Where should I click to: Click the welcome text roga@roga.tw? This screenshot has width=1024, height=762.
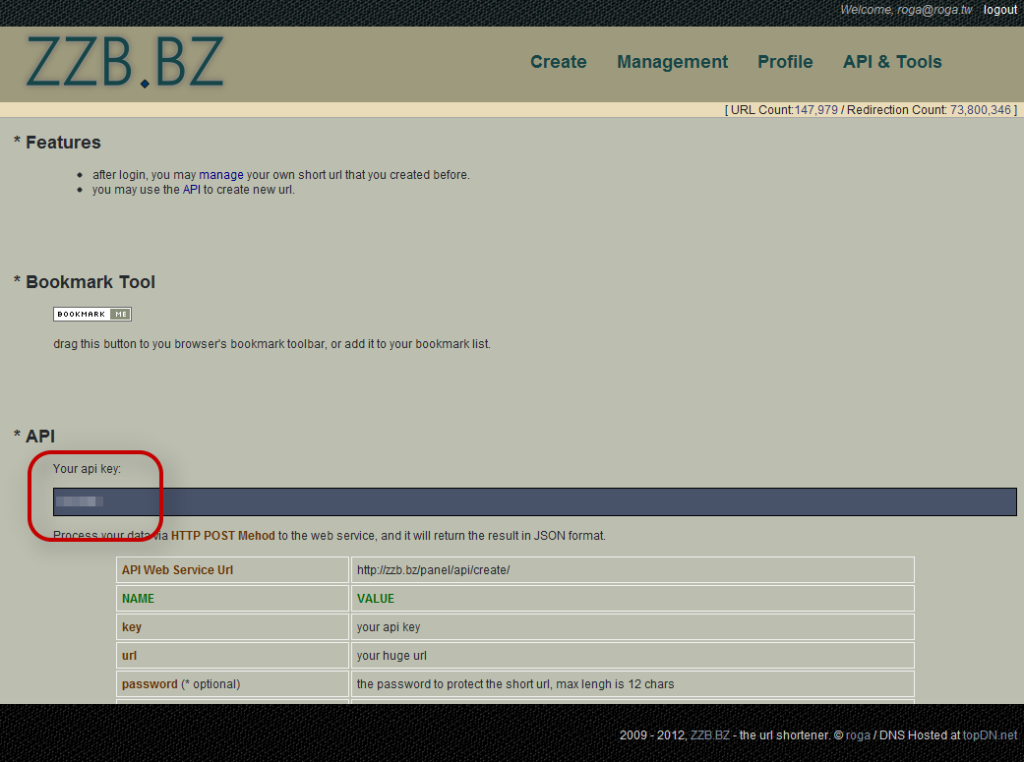[x=935, y=10]
